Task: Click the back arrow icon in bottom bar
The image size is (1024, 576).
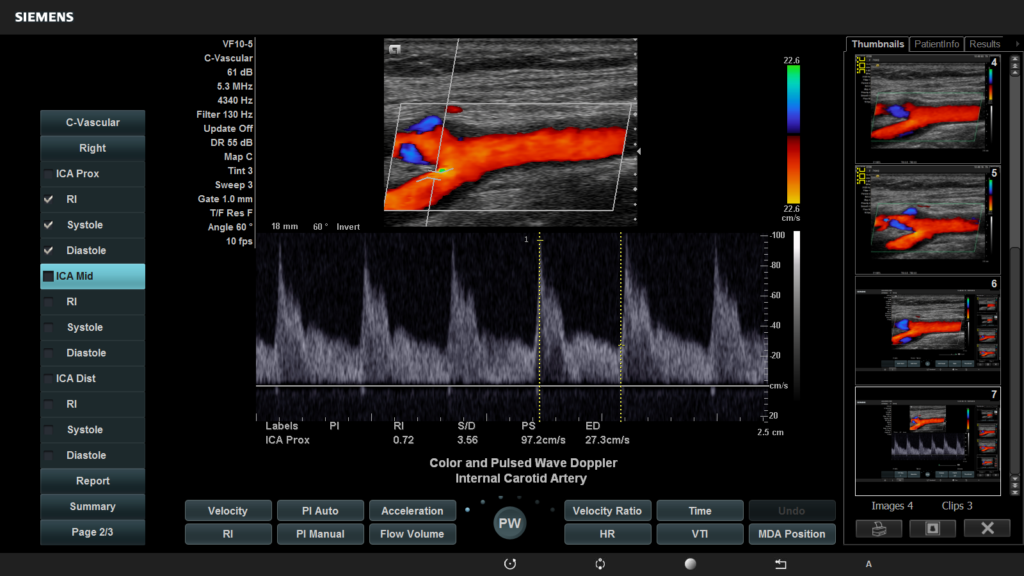Action: (781, 564)
